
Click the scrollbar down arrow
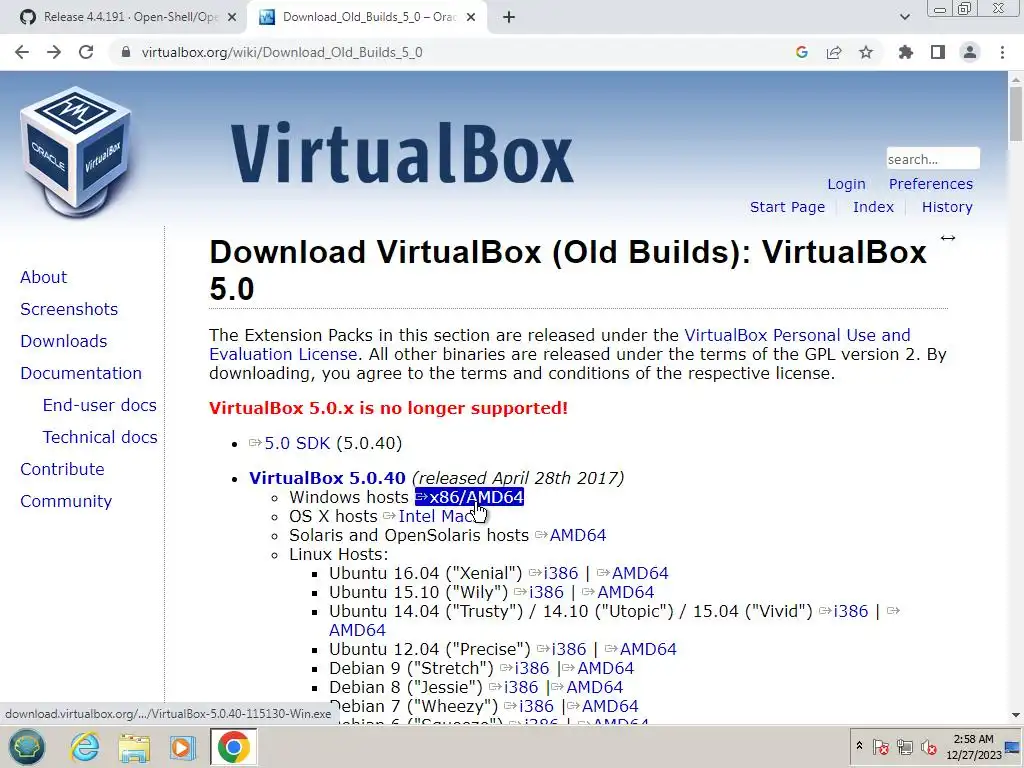click(x=1016, y=716)
